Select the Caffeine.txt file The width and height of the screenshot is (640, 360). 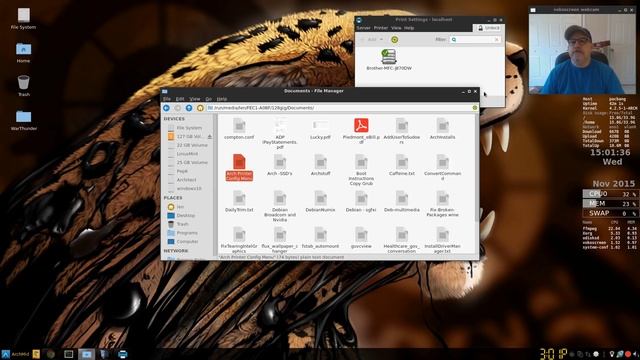click(402, 165)
